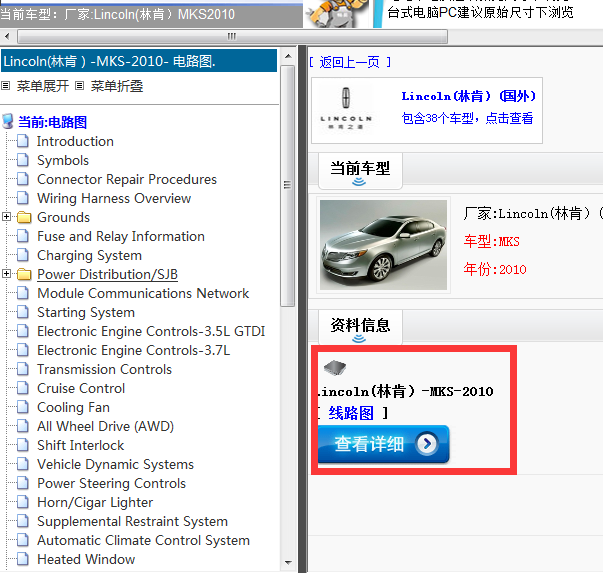Click the horizontal scrollbar left arrow
Image resolution: width=603 pixels, height=573 pixels.
coord(7,37)
